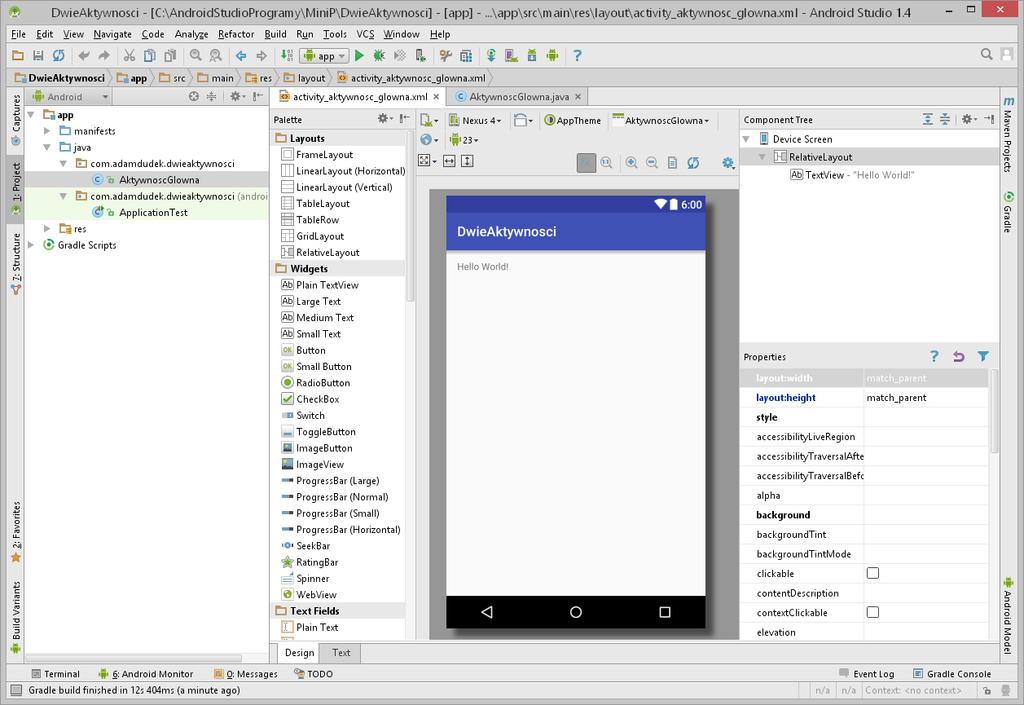This screenshot has width=1024, height=705.
Task: Switch to the Text tab of layout editor
Action: click(x=341, y=652)
